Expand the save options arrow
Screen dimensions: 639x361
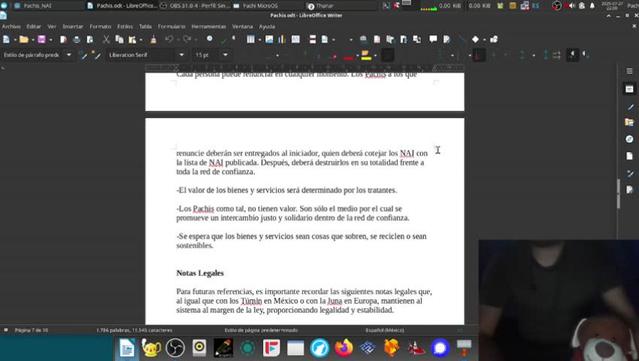coord(51,40)
